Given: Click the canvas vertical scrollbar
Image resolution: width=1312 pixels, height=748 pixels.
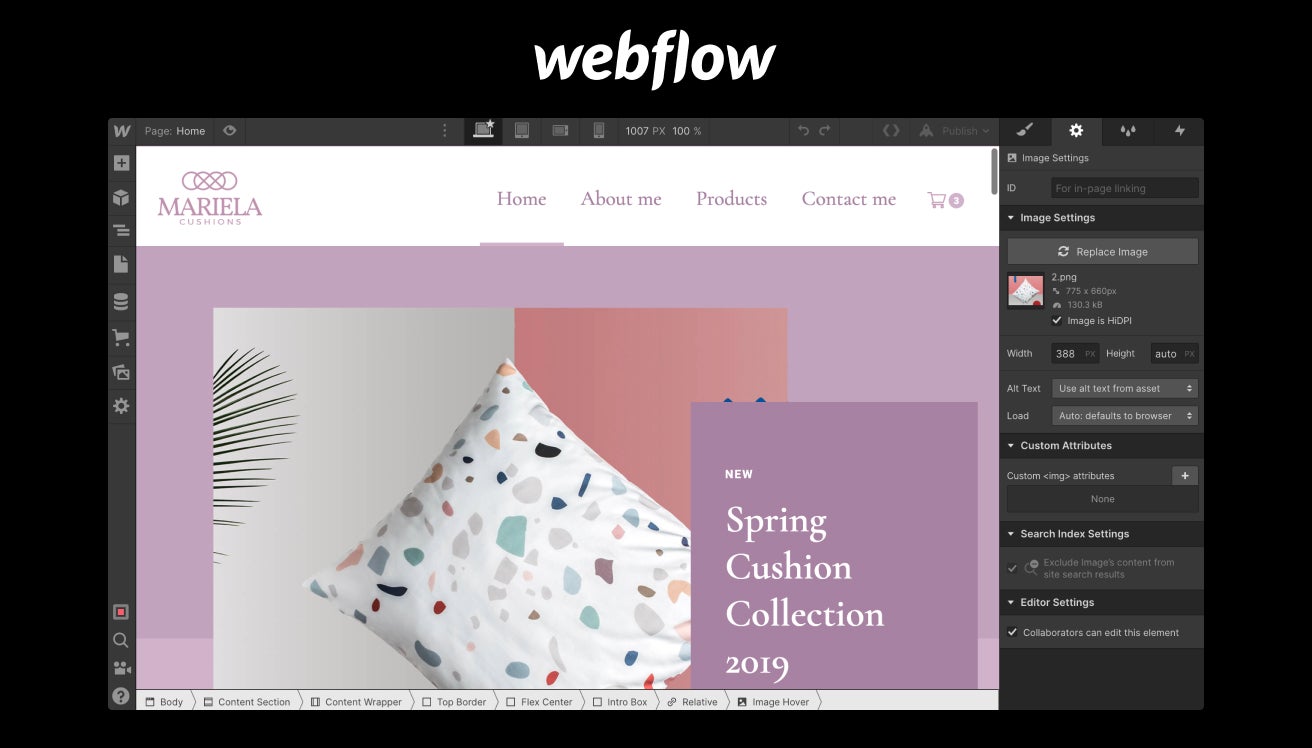Looking at the screenshot, I should (994, 172).
